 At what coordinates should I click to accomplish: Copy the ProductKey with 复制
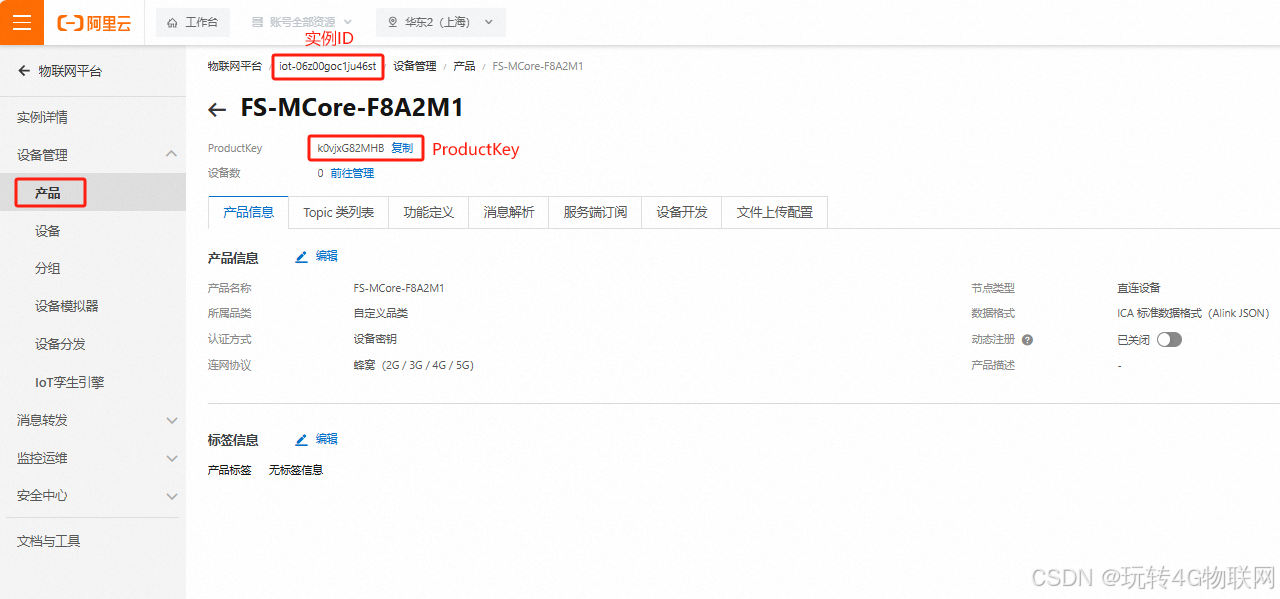pyautogui.click(x=402, y=148)
